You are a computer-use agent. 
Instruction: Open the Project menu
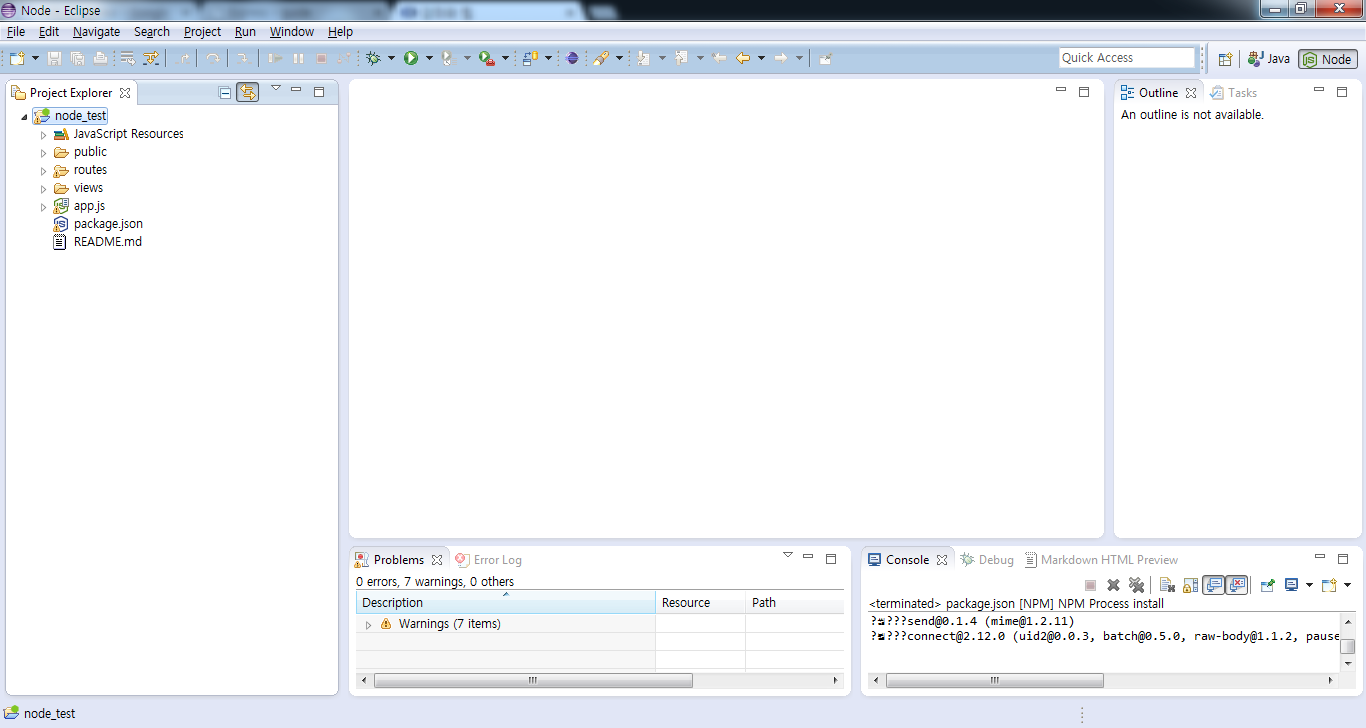[202, 32]
